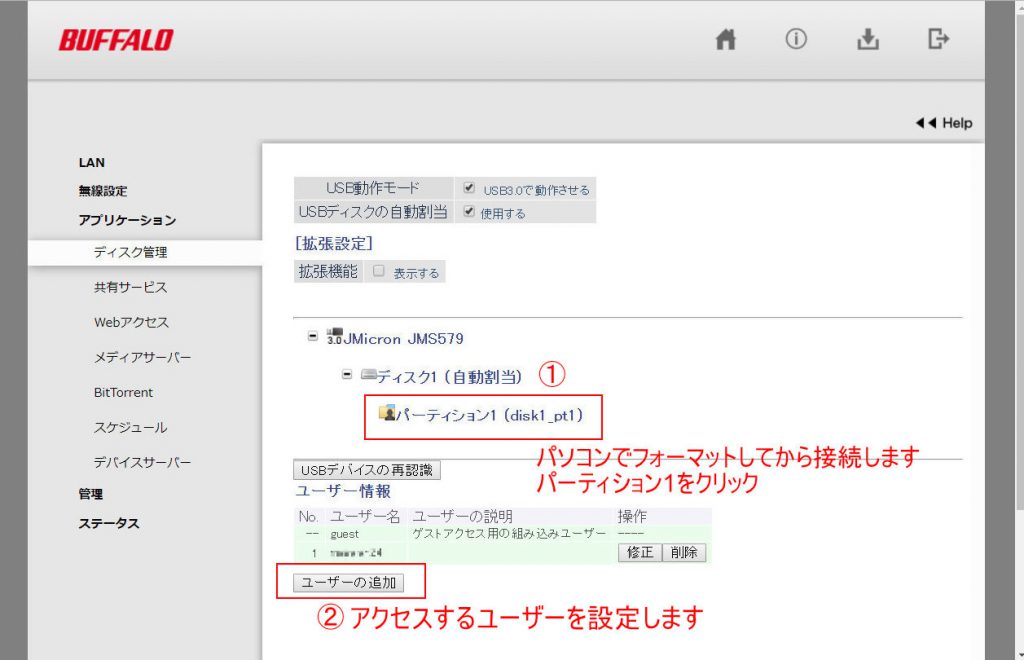Image resolution: width=1024 pixels, height=660 pixels.
Task: Click the BUFFALO logo
Action: pyautogui.click(x=116, y=40)
